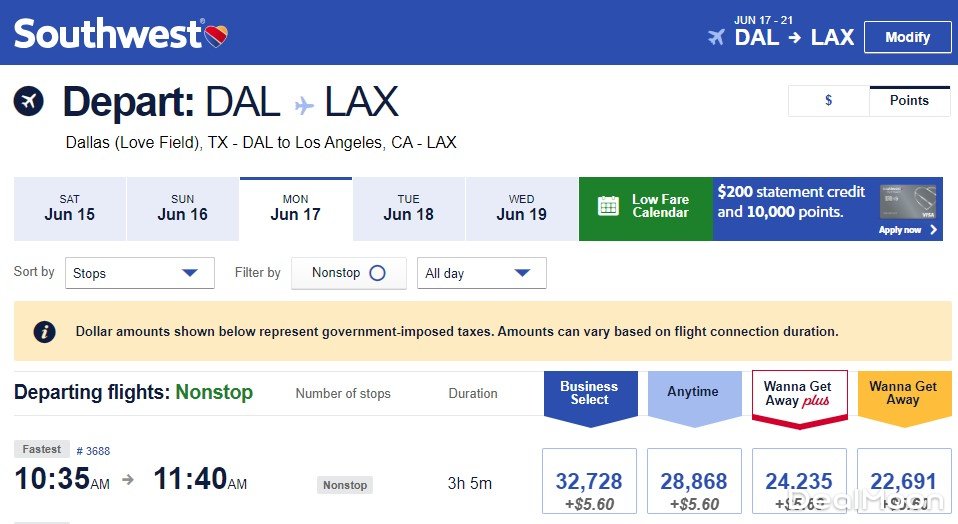Click the round Depart airplane icon
The image size is (958, 524).
click(29, 101)
